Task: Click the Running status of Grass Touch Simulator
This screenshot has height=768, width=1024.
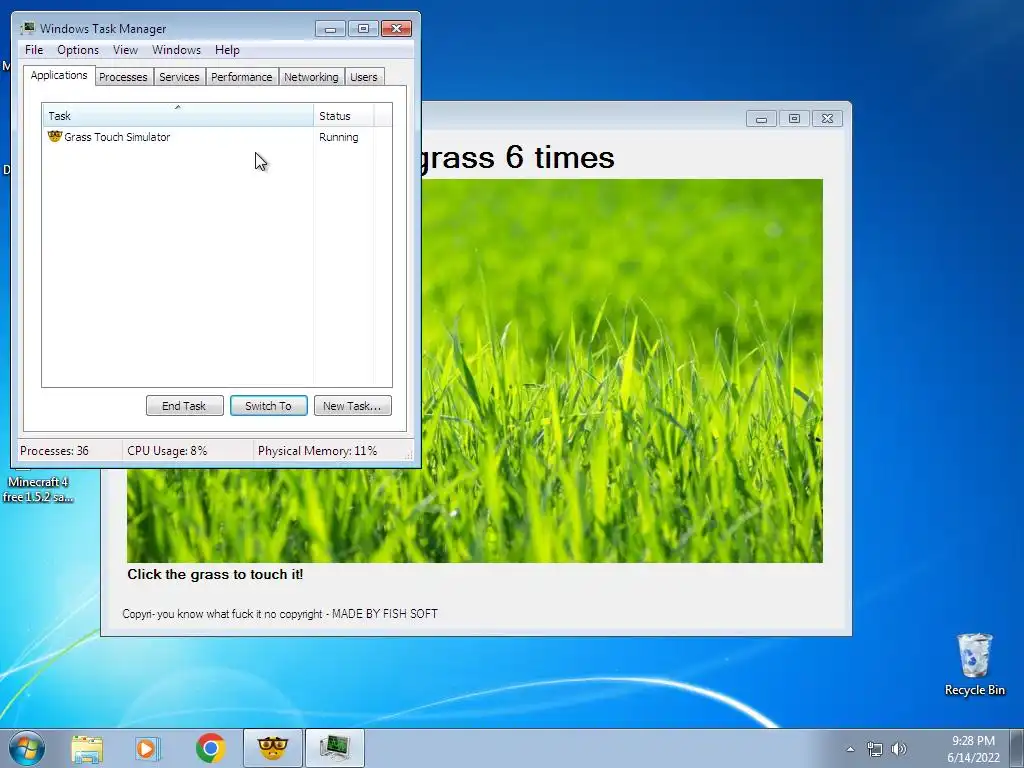Action: pyautogui.click(x=338, y=137)
